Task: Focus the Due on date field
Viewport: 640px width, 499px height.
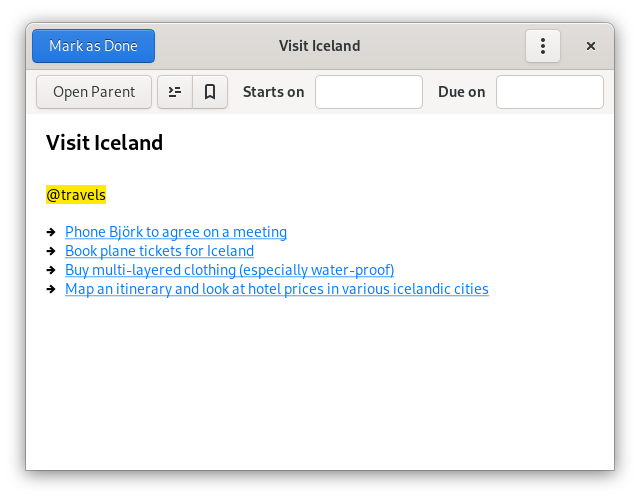Action: 550,92
